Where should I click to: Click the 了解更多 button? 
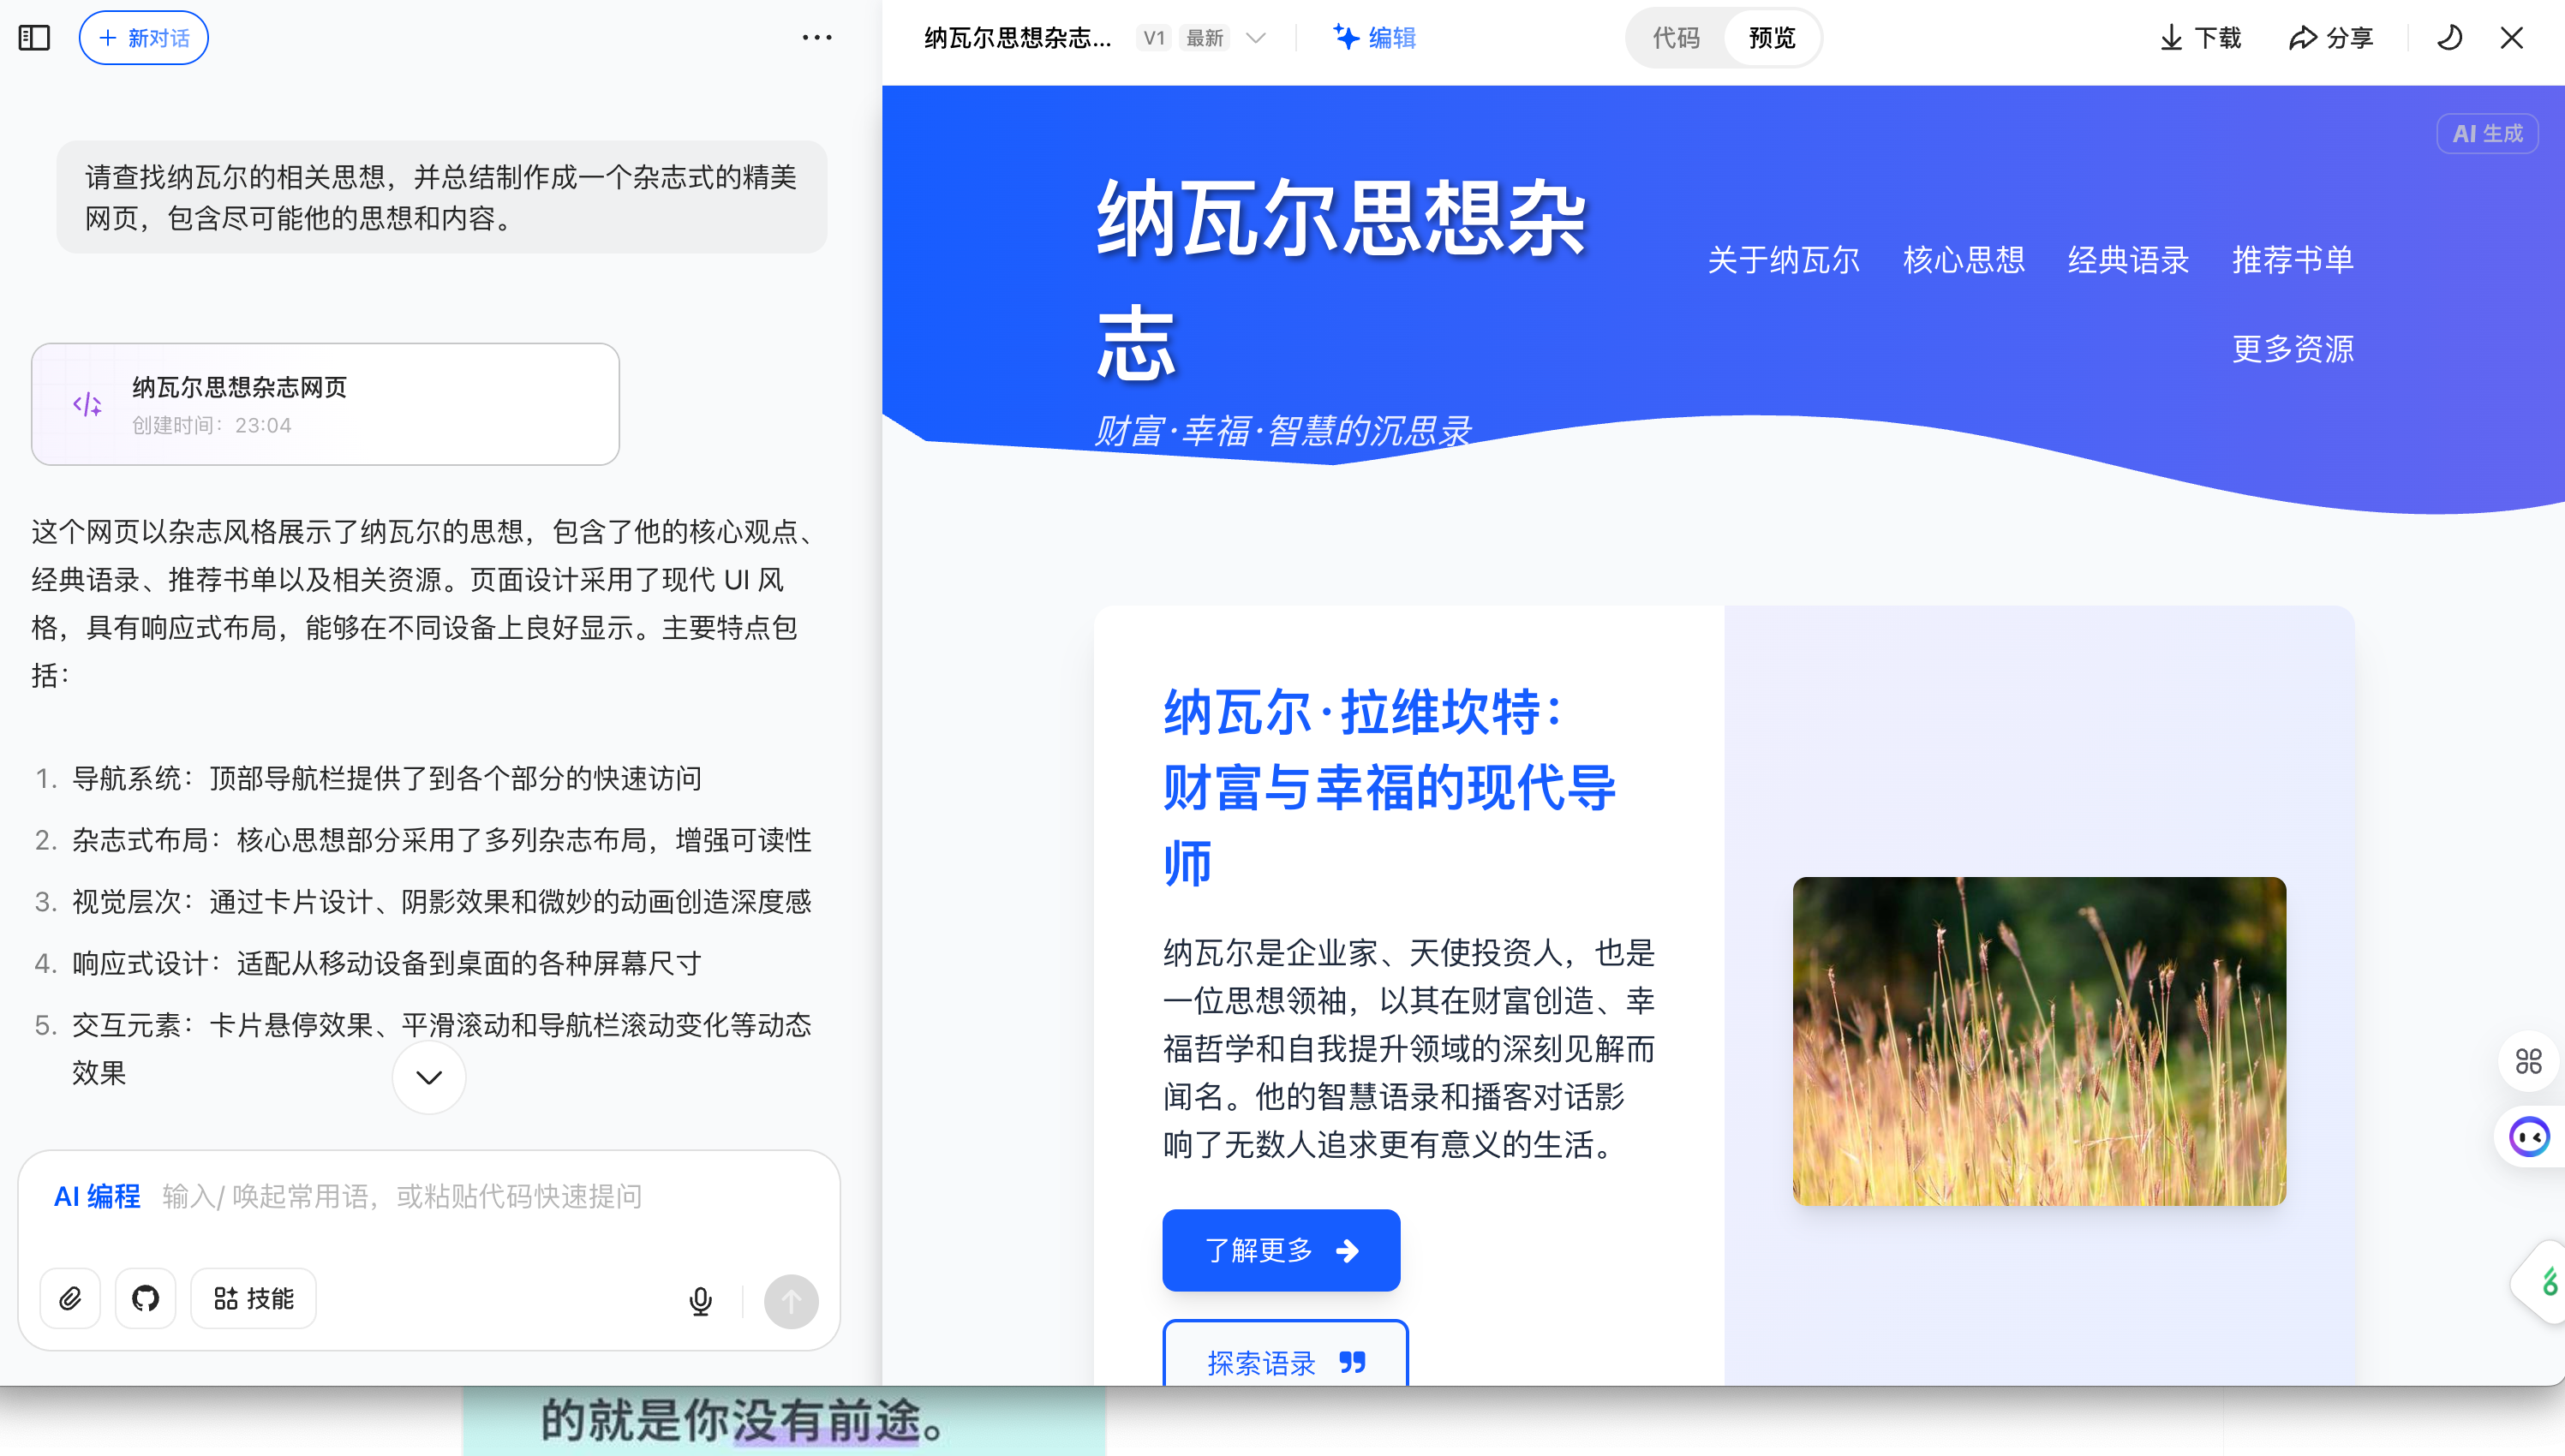(1281, 1250)
